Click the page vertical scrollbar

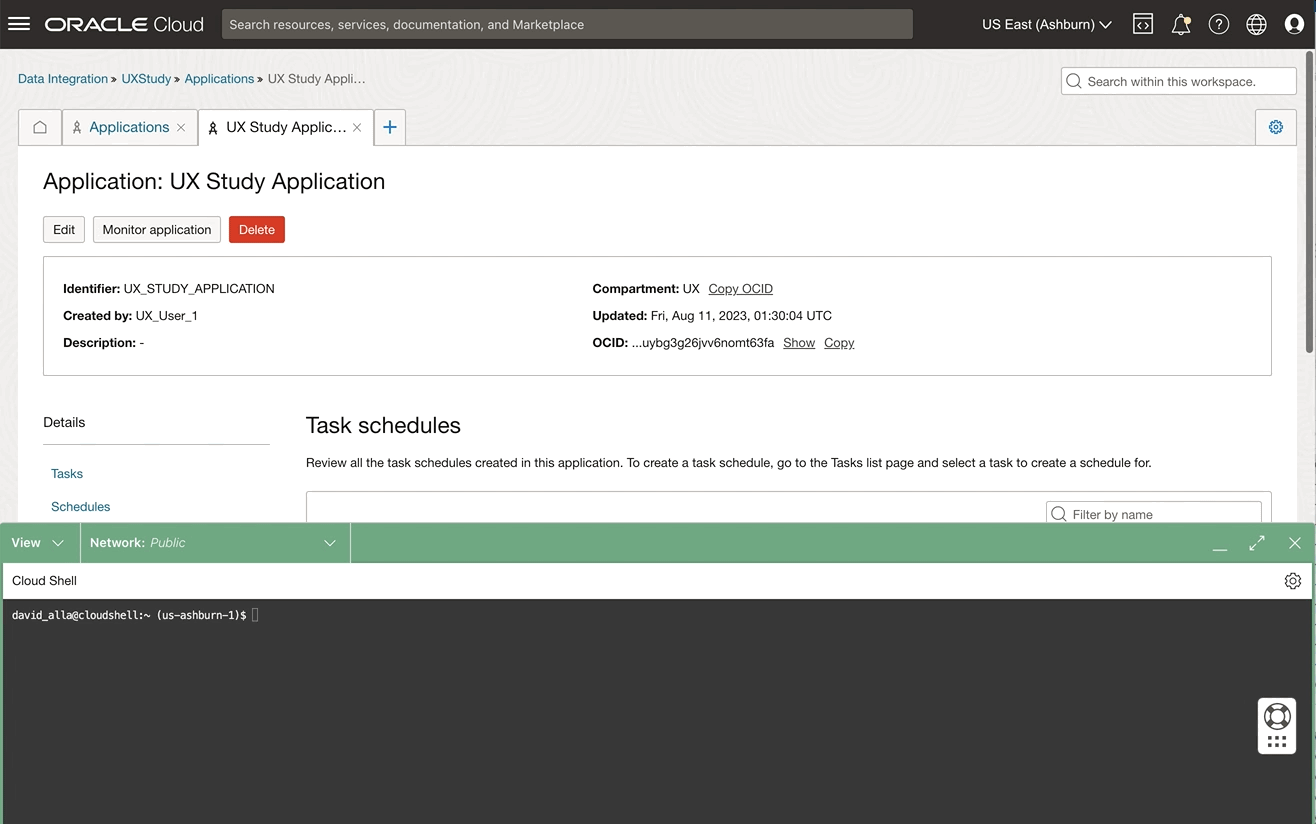[x=1310, y=200]
